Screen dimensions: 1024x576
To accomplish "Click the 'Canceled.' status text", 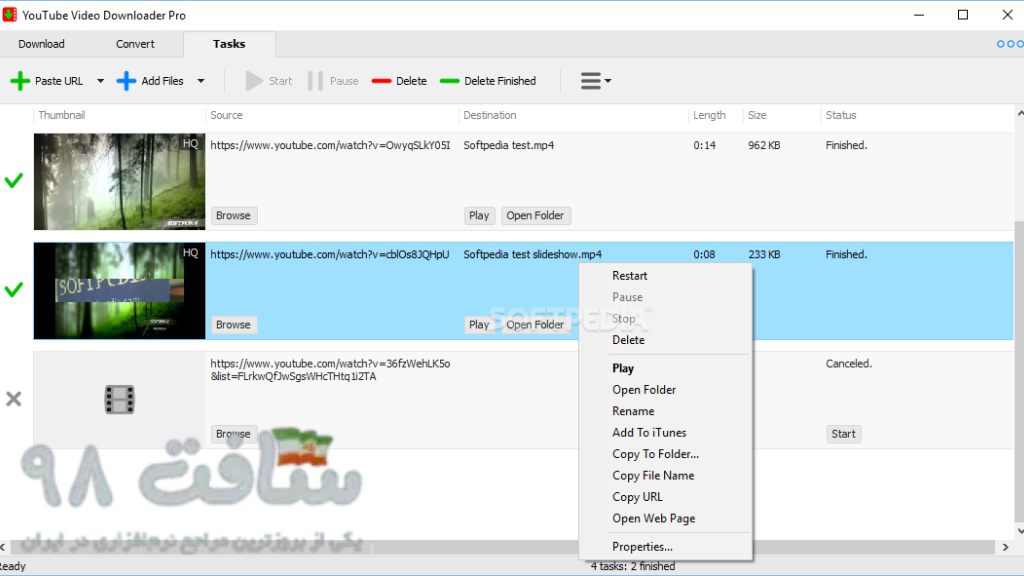I will point(849,363).
